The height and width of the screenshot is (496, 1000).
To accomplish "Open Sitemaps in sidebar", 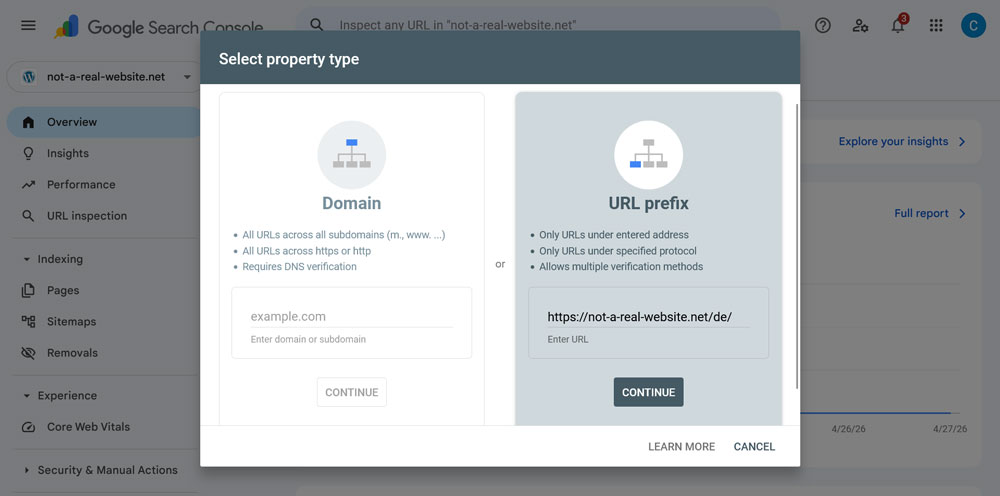I will [x=71, y=321].
